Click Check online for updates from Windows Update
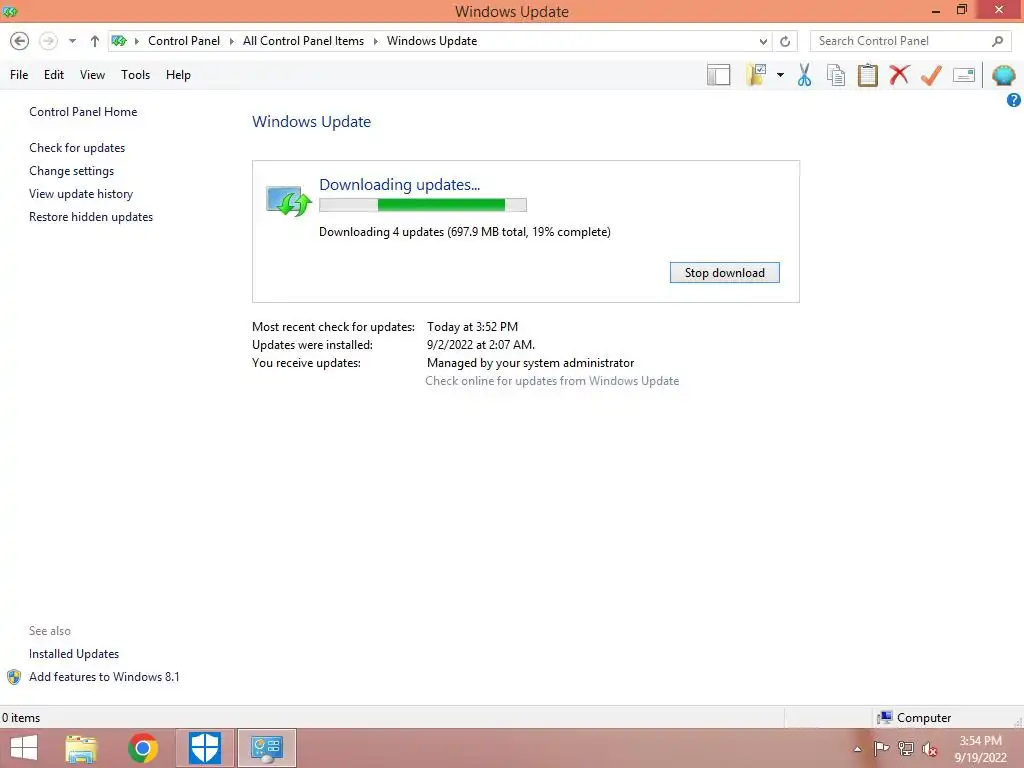Viewport: 1024px width, 768px height. (x=552, y=381)
